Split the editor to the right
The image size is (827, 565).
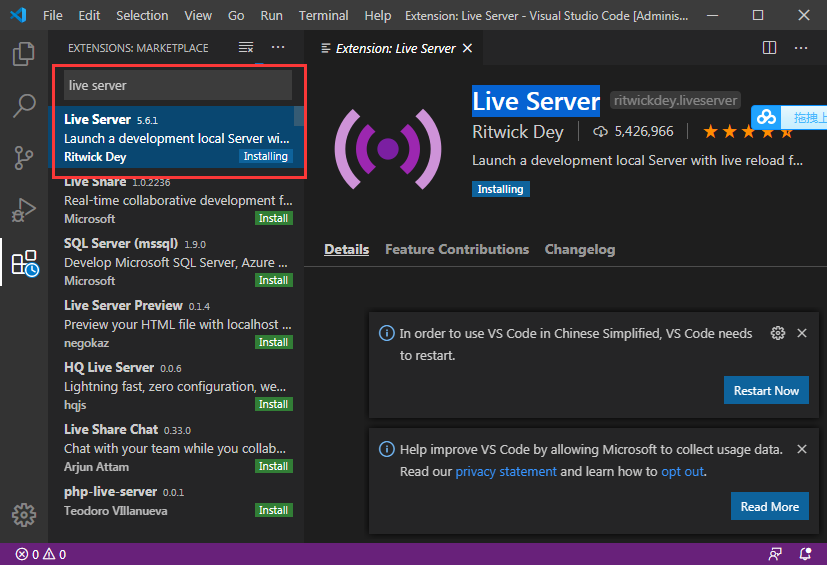(x=770, y=48)
